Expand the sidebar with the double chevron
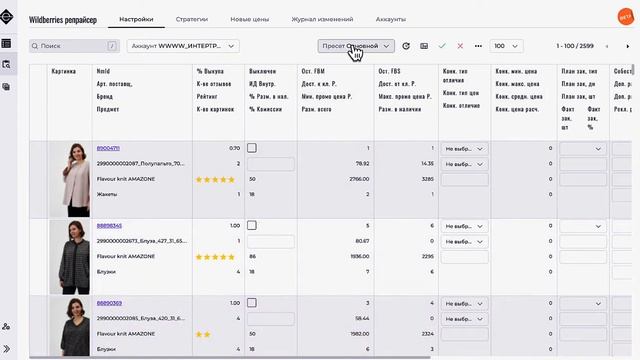Viewport: 640px width, 360px height. tap(7, 349)
